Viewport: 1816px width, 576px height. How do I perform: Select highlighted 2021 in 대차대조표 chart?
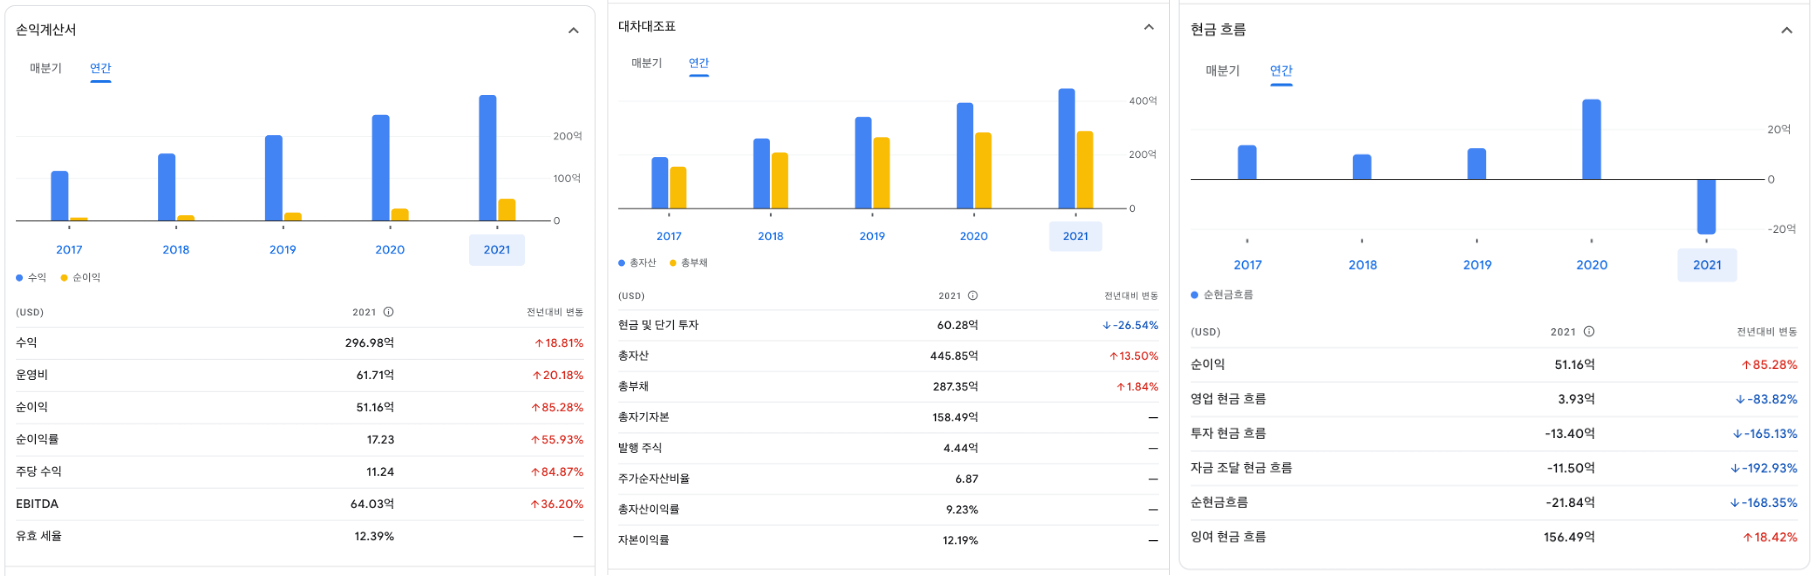tap(1076, 236)
